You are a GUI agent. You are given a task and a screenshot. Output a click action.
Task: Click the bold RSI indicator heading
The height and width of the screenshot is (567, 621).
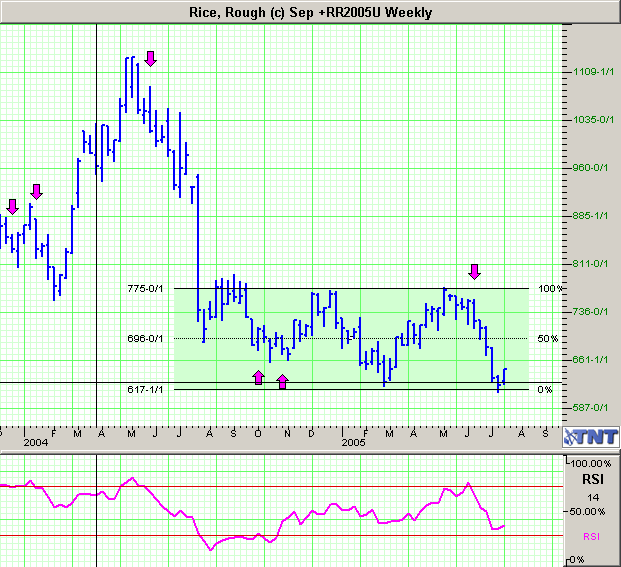click(589, 480)
